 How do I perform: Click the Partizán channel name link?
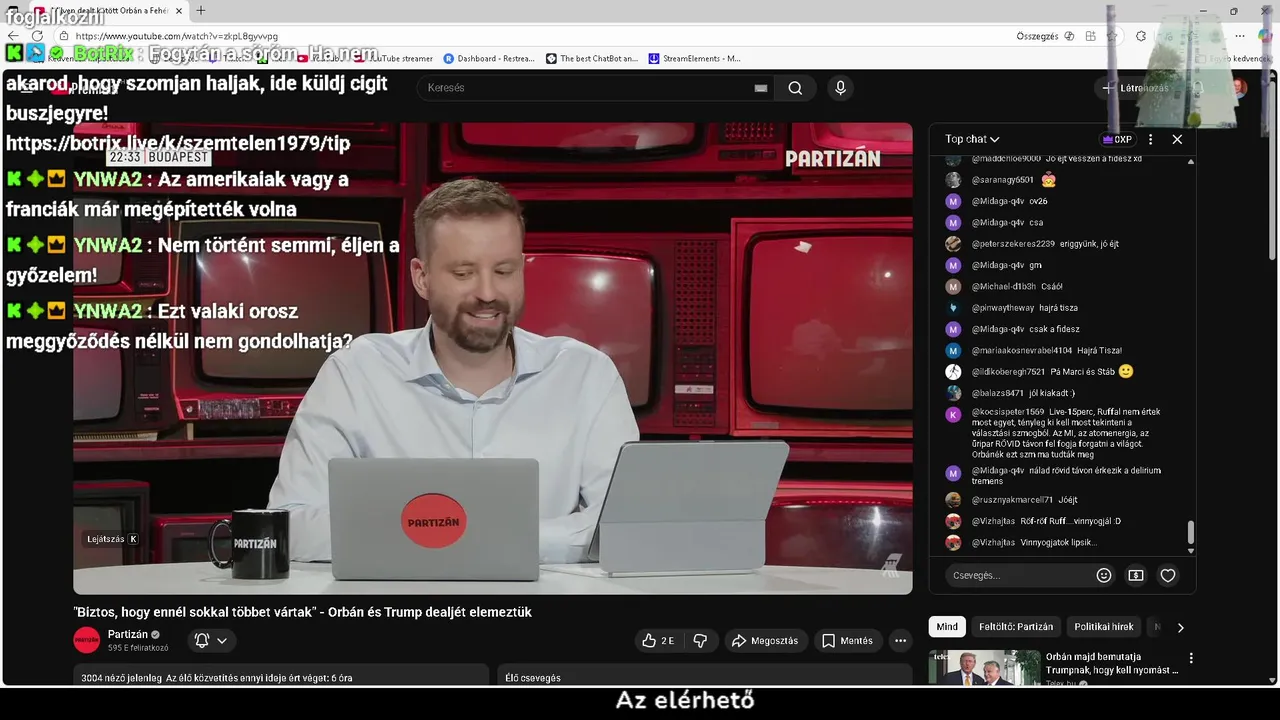click(x=127, y=634)
